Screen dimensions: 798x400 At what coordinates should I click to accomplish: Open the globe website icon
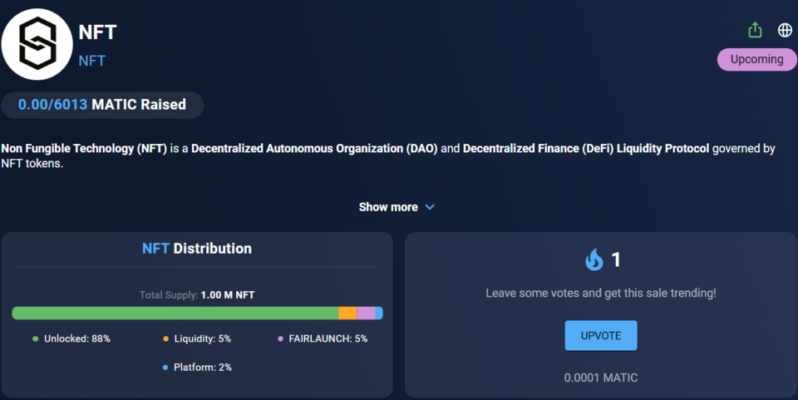(784, 29)
